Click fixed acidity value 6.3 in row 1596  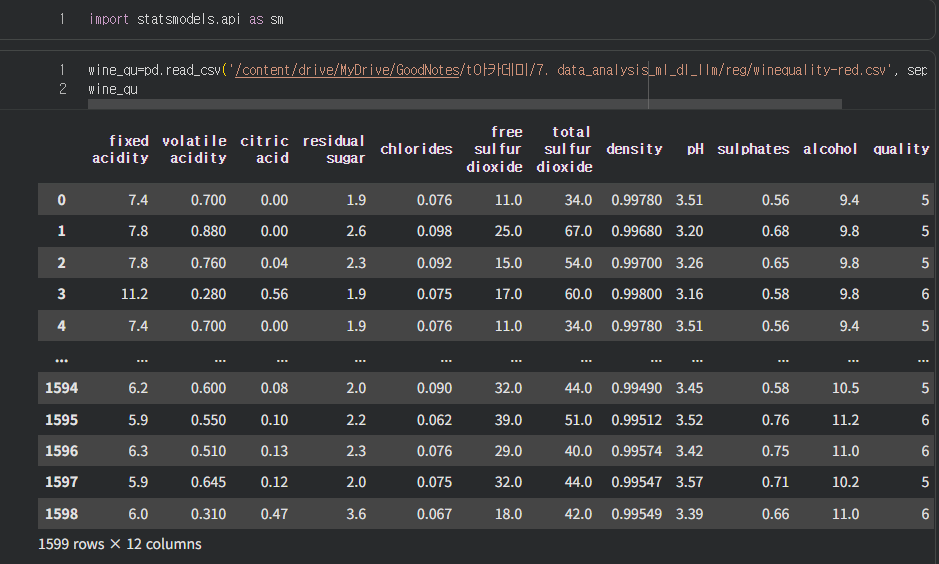click(138, 451)
